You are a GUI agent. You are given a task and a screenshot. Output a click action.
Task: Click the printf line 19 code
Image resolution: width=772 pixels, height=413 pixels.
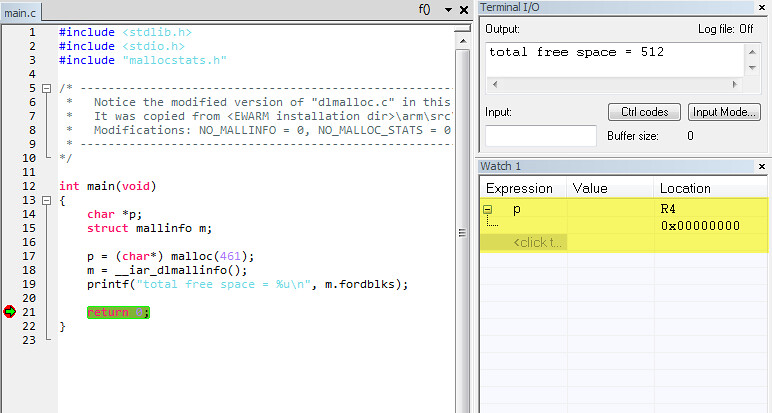[x=248, y=285]
